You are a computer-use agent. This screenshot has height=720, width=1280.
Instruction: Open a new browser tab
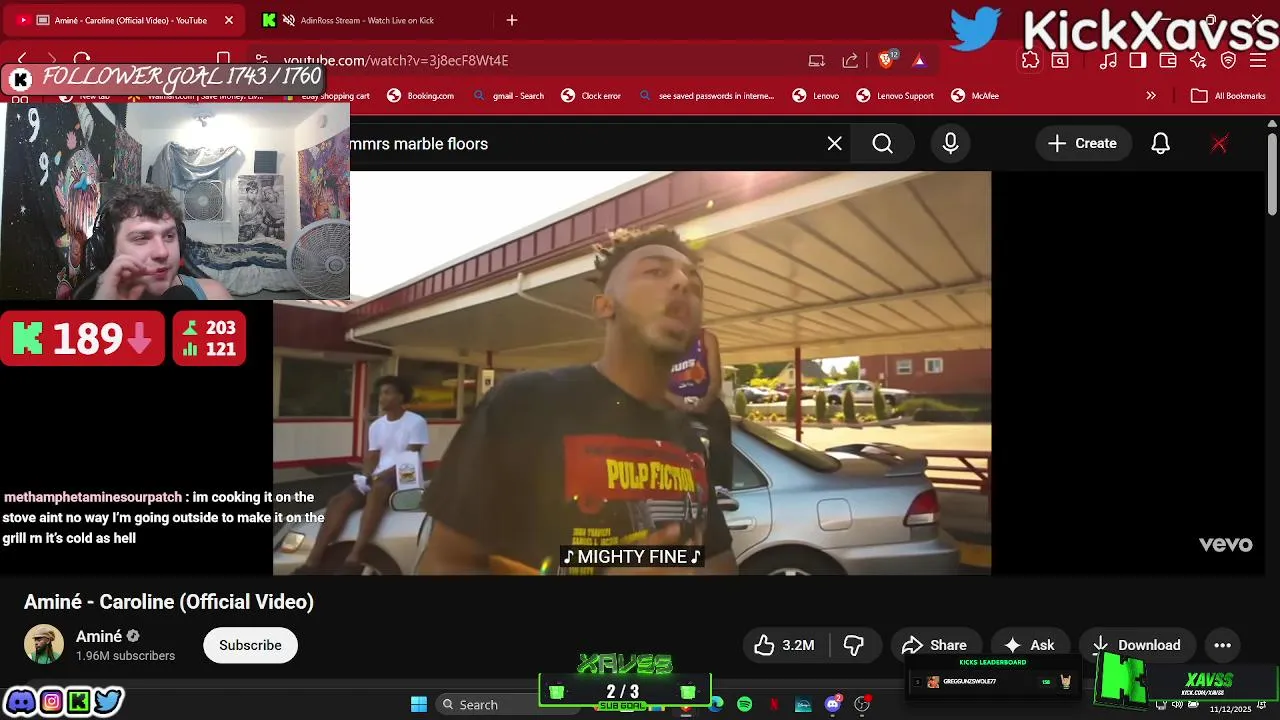[512, 20]
